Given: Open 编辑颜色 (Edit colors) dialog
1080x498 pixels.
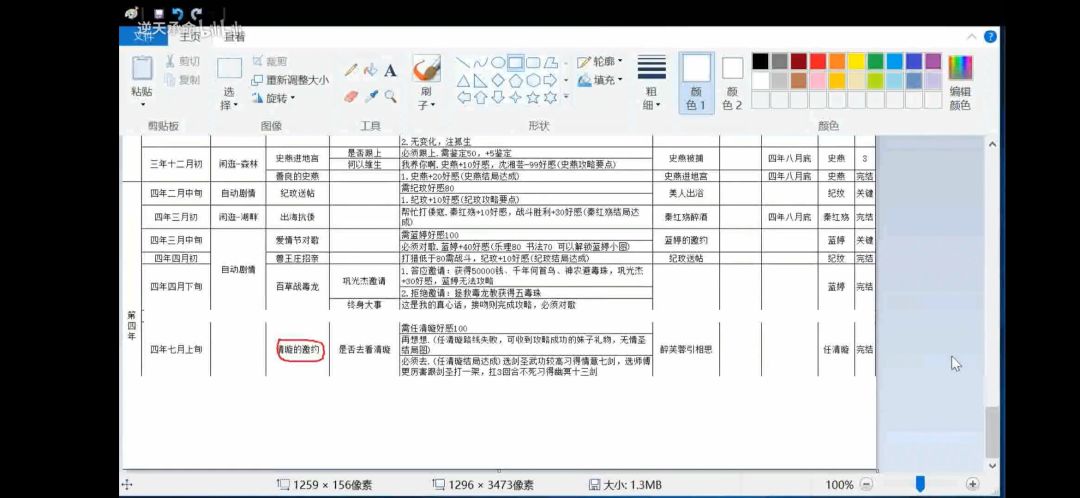Looking at the screenshot, I should [x=960, y=83].
